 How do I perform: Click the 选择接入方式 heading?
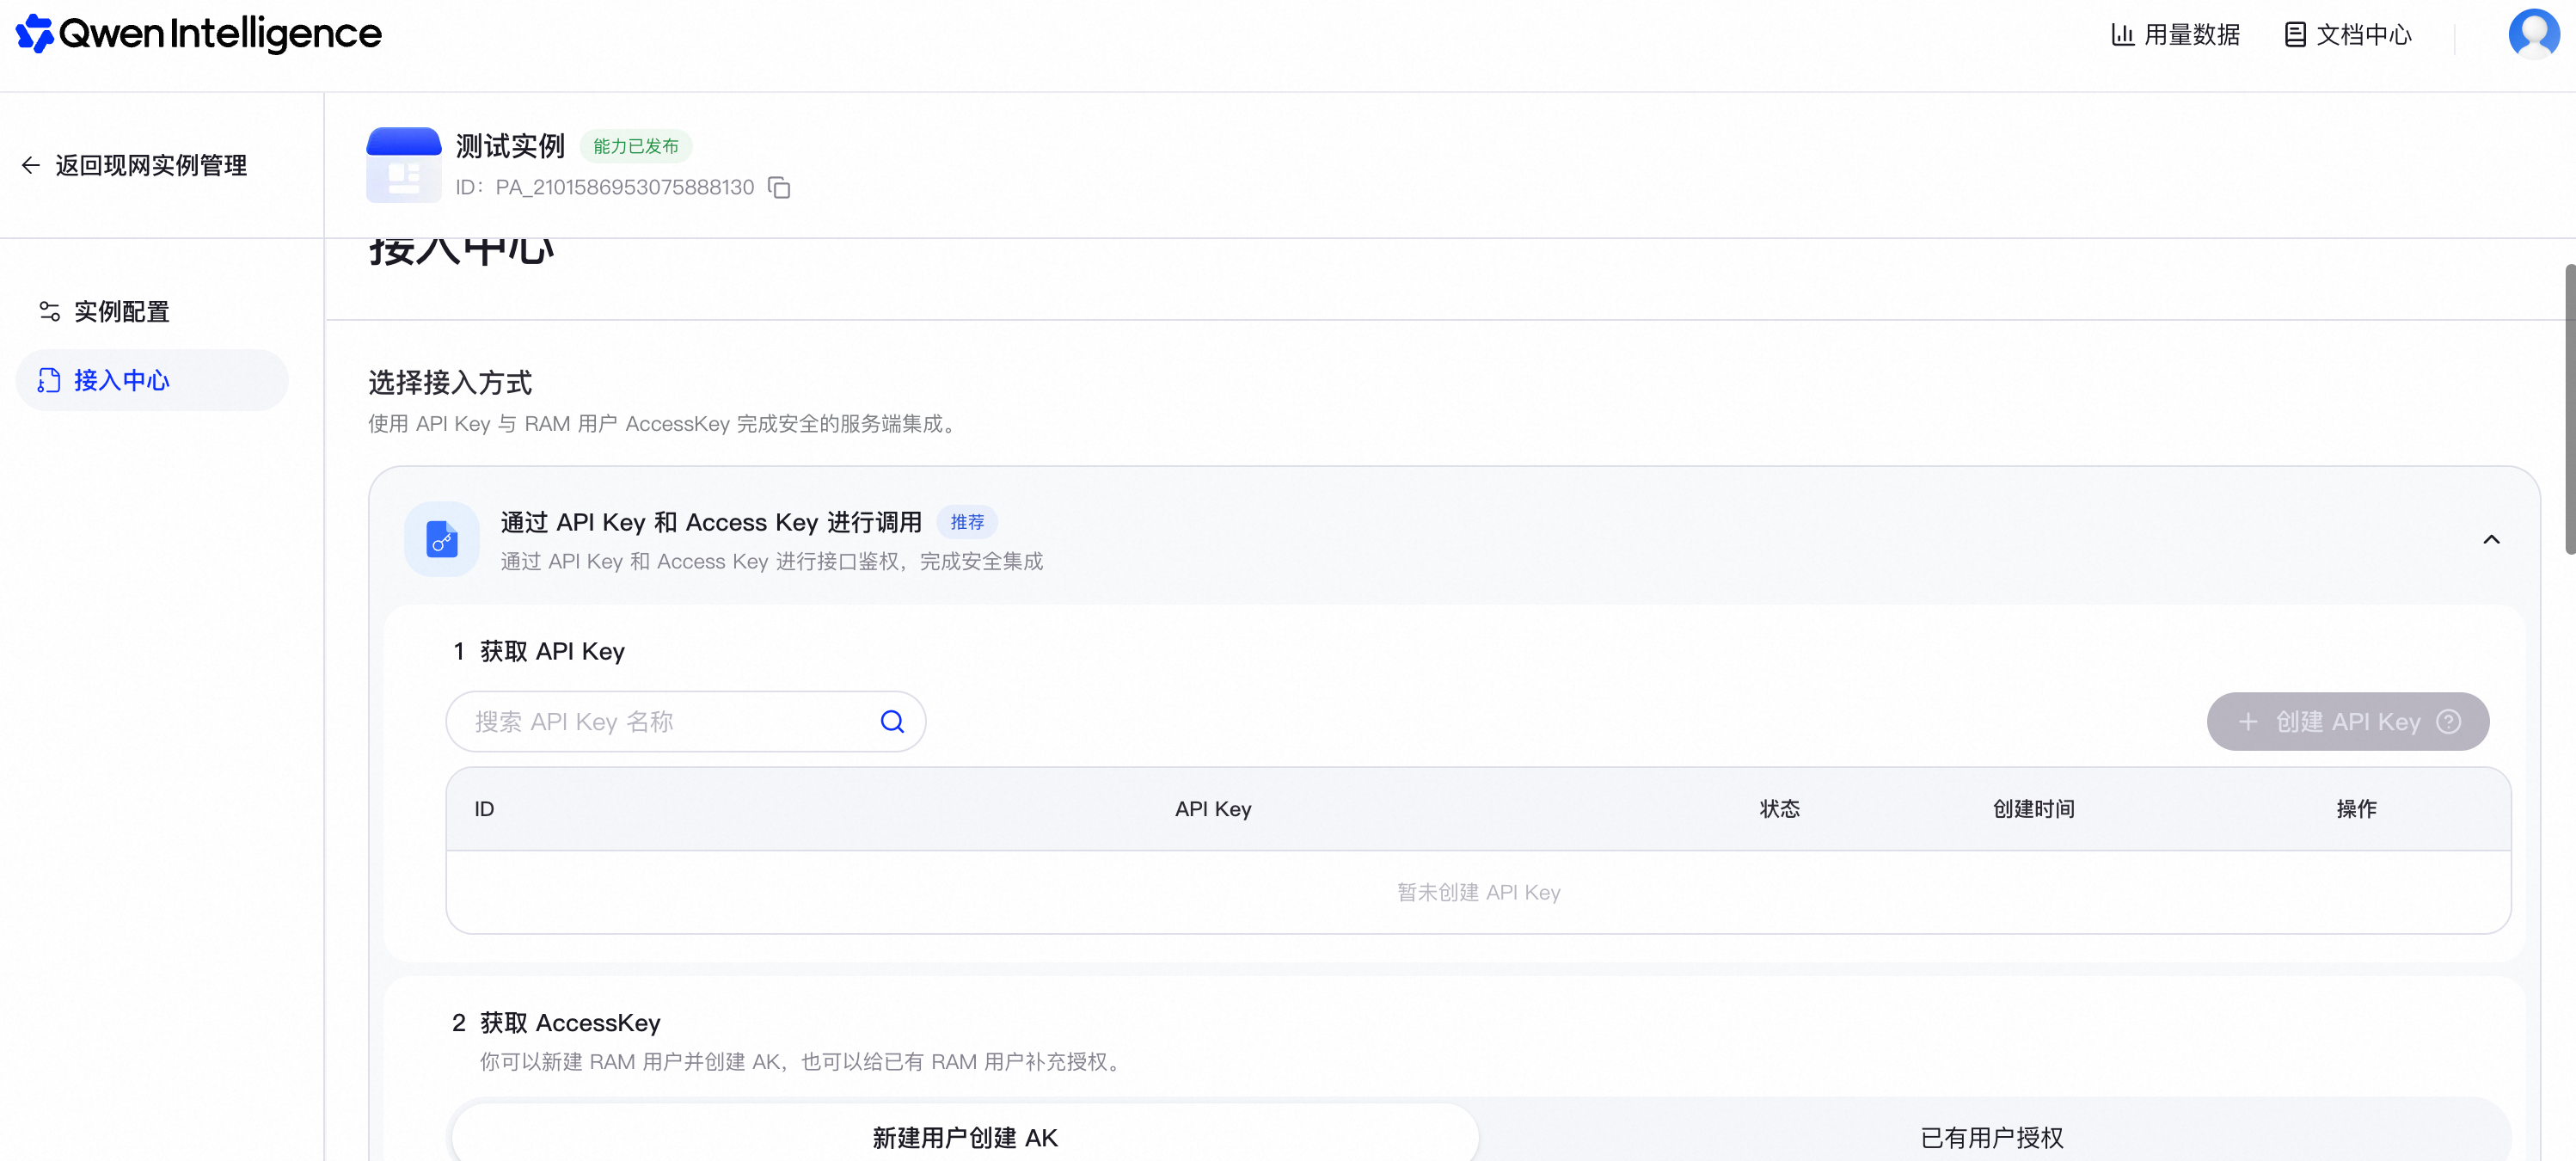pyautogui.click(x=450, y=383)
